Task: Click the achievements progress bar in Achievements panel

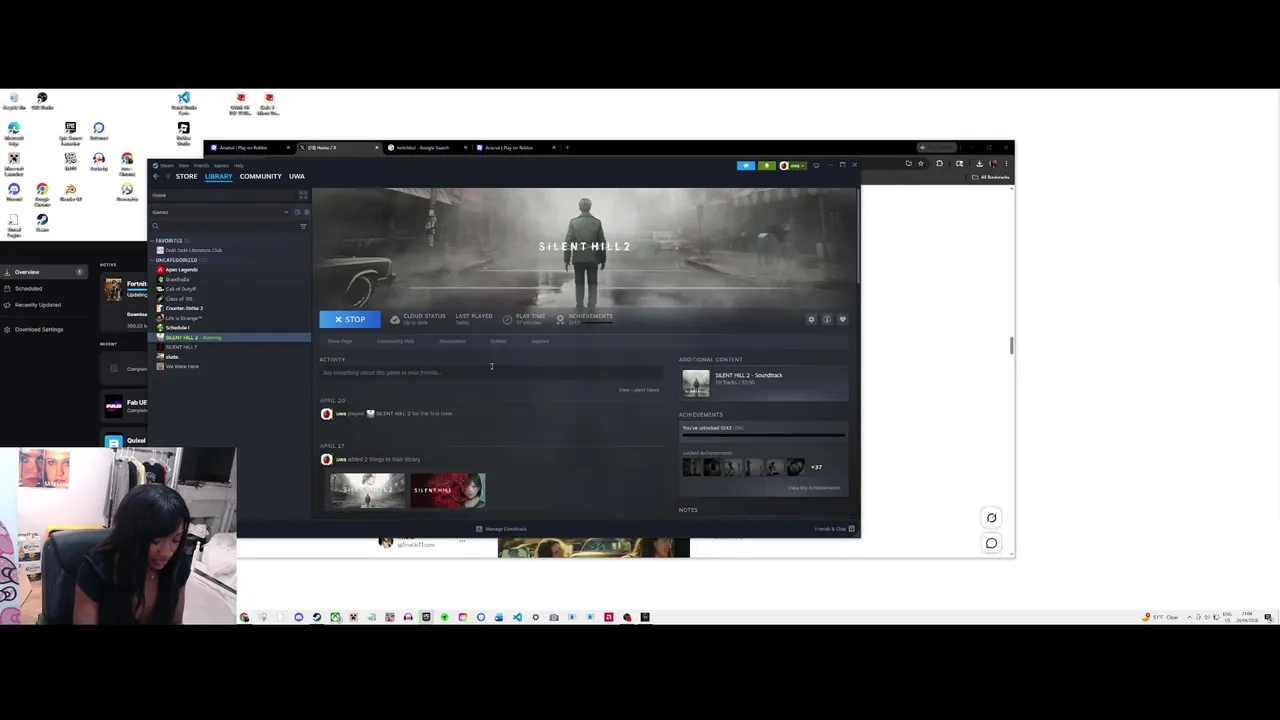Action: [763, 435]
